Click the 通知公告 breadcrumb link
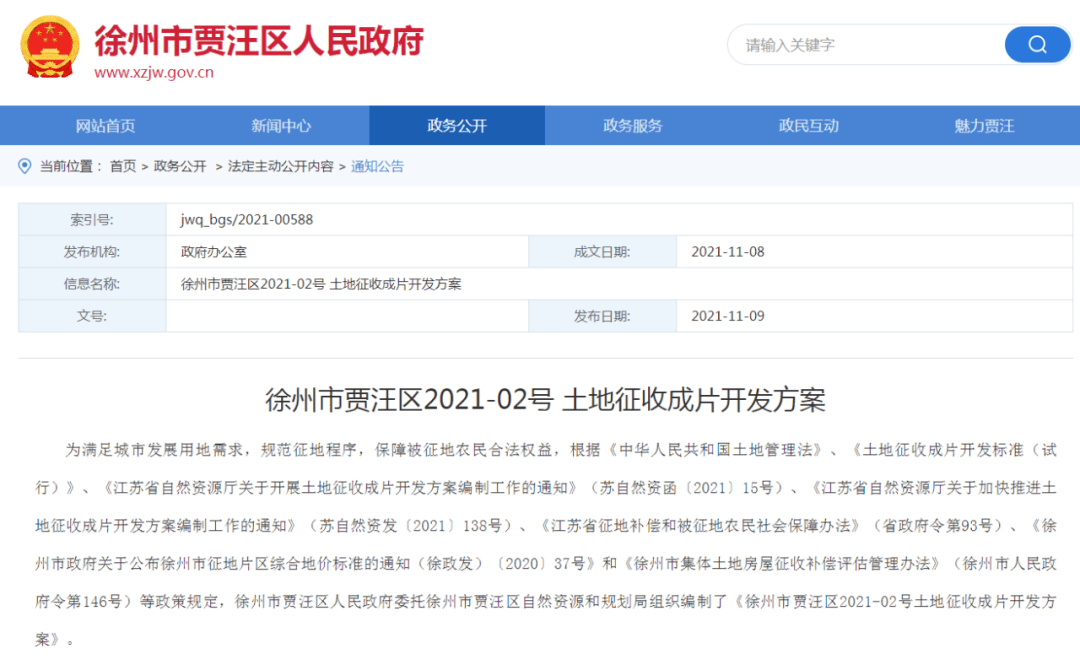Image resolution: width=1080 pixels, height=654 pixels. click(x=377, y=166)
